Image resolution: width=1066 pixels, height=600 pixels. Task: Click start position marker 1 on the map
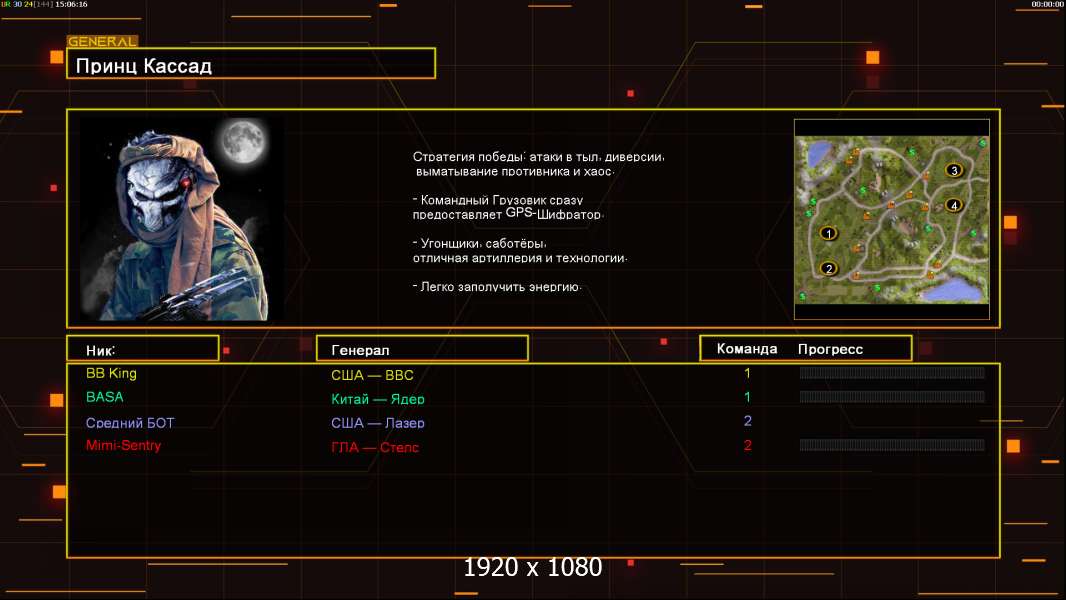point(828,234)
